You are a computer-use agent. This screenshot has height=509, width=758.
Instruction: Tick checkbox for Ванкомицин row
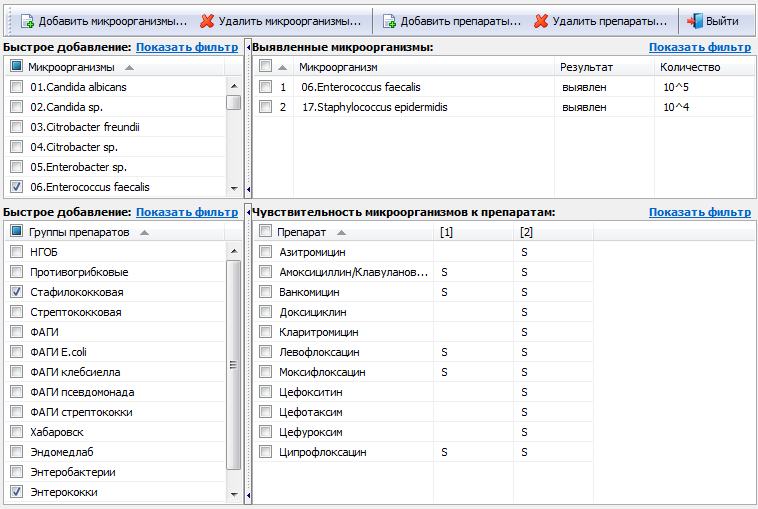pyautogui.click(x=265, y=292)
